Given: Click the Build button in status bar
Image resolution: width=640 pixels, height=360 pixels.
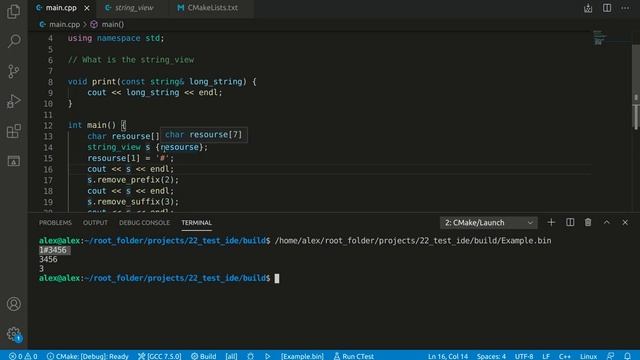Looking at the screenshot, I should pos(204,356).
